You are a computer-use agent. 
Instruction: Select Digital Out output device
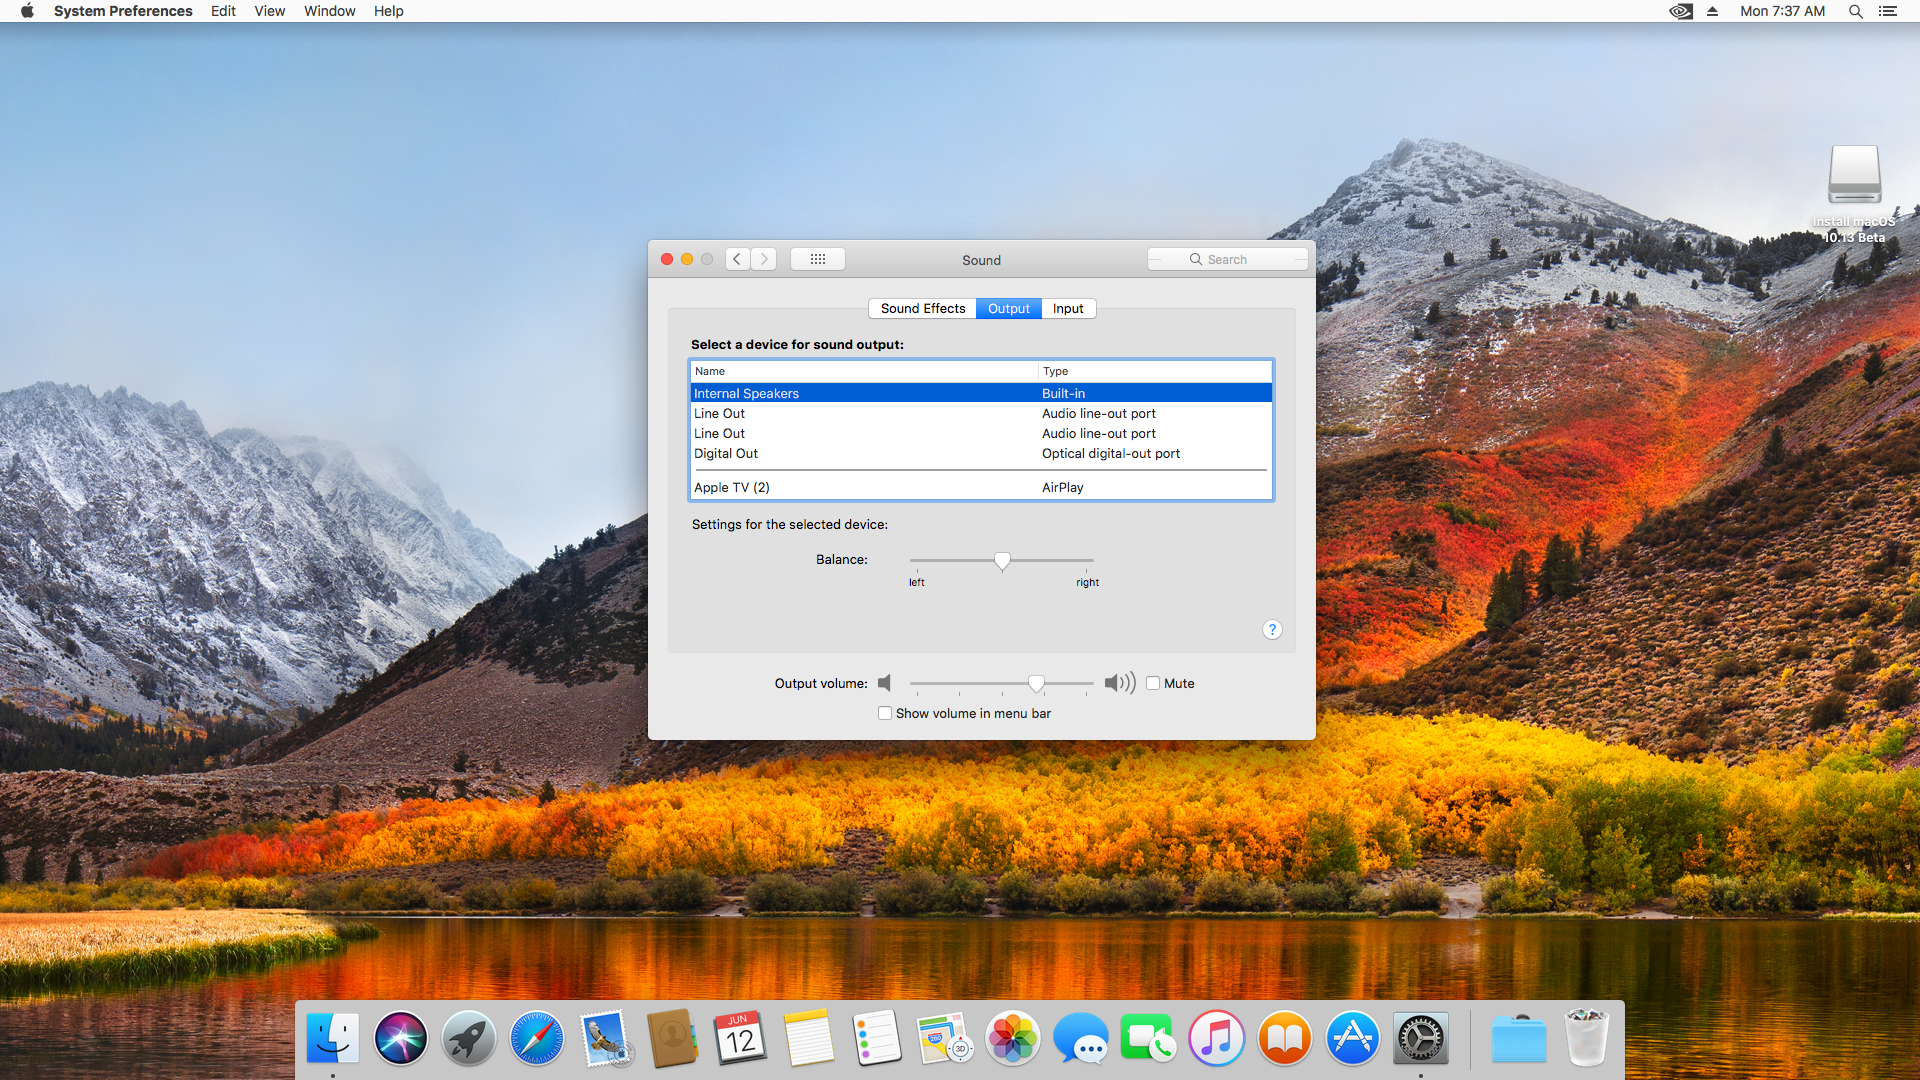tap(726, 453)
